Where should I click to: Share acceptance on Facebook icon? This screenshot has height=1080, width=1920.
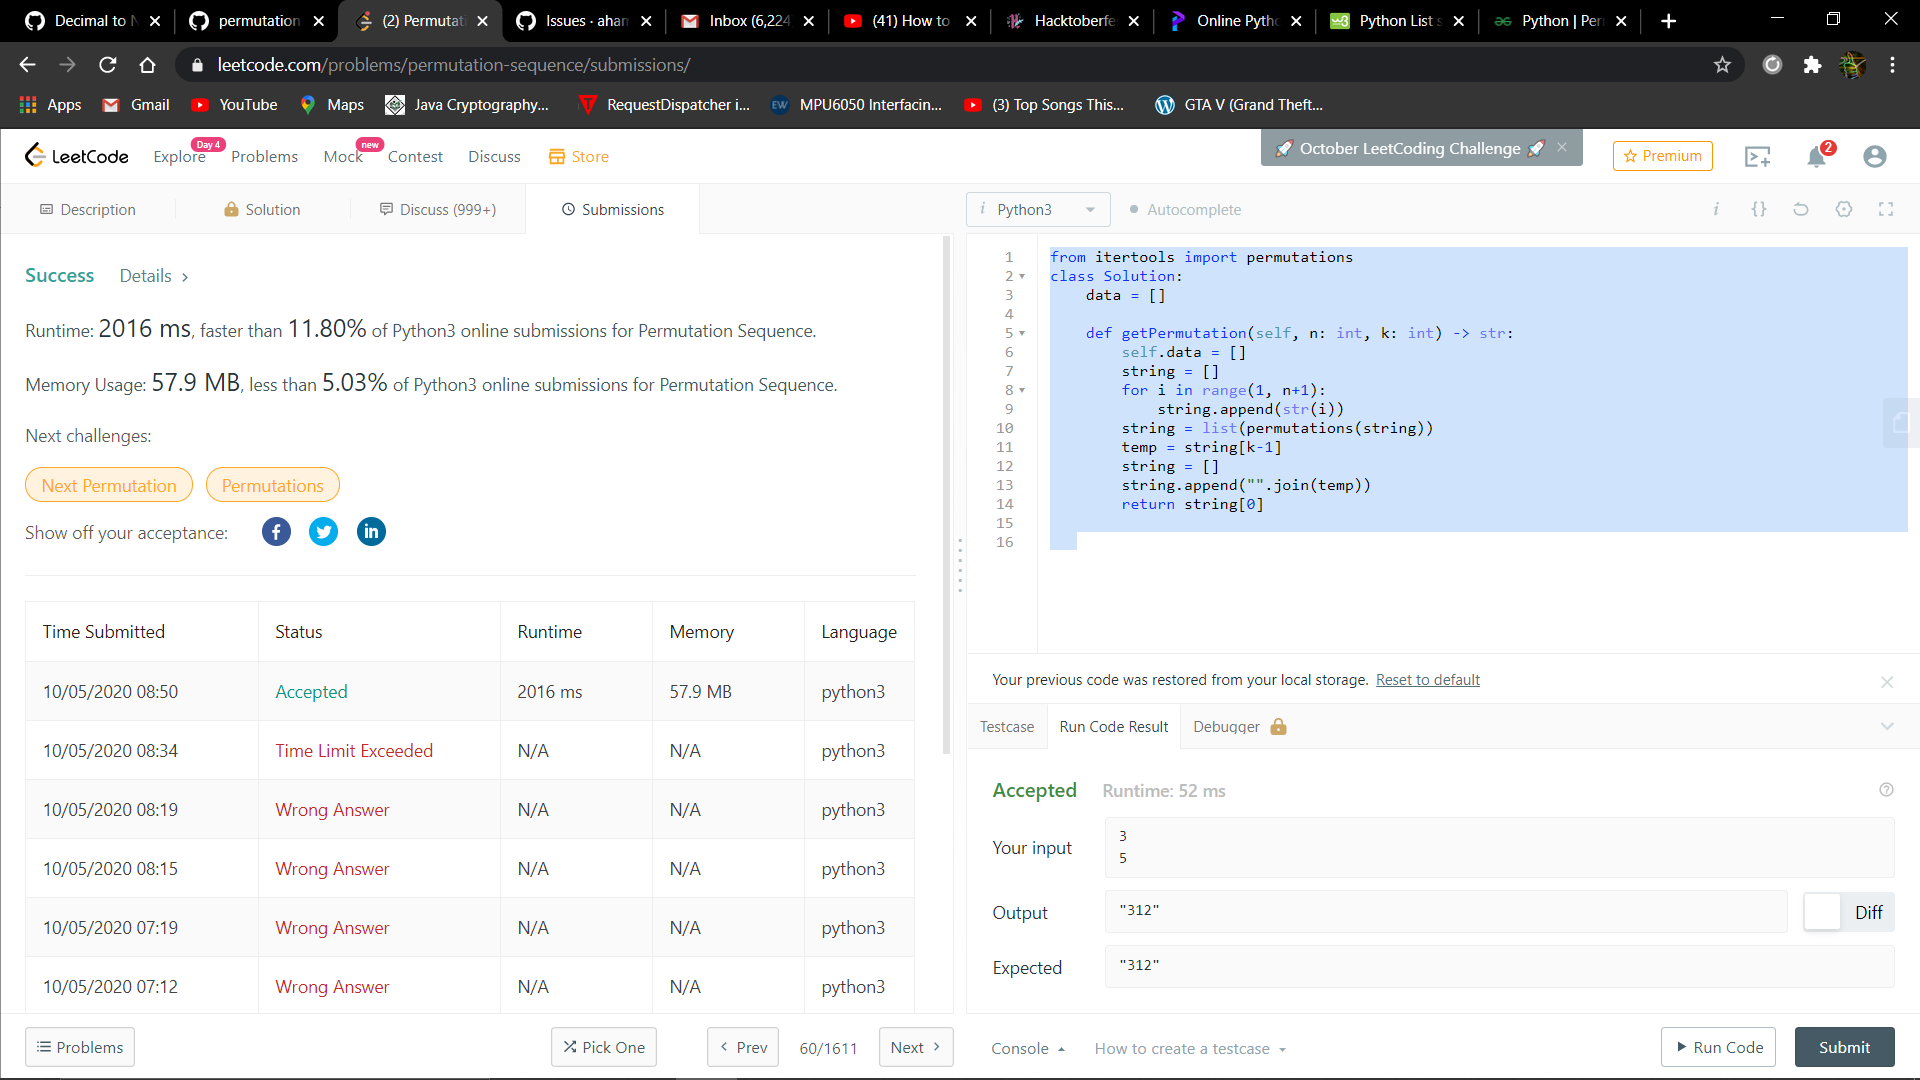tap(276, 532)
